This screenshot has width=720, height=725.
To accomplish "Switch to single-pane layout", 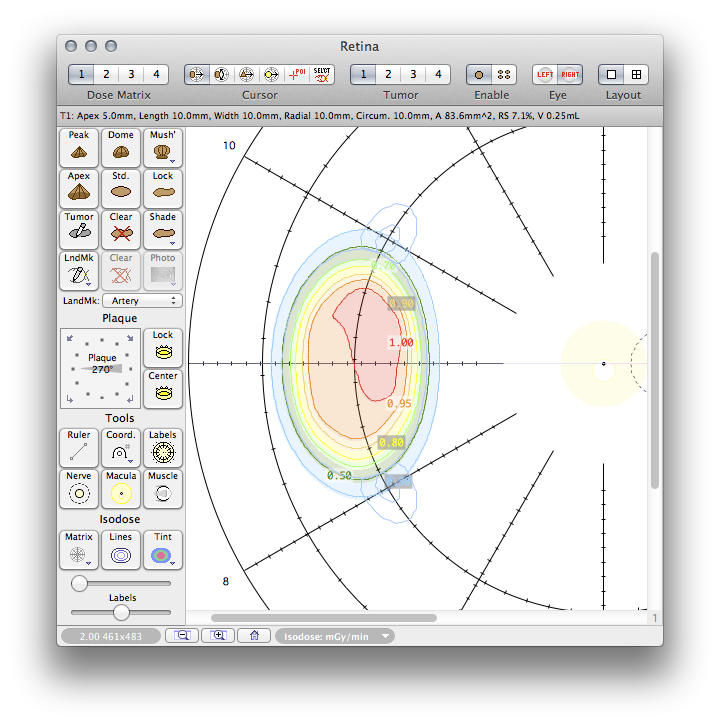I will [x=611, y=74].
